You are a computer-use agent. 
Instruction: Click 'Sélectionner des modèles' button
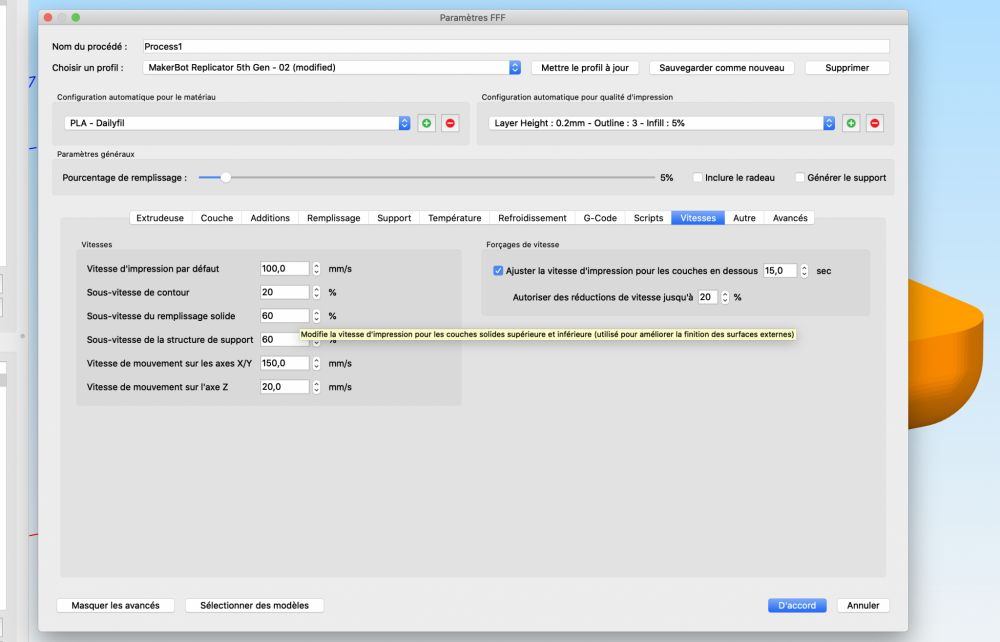(x=254, y=606)
